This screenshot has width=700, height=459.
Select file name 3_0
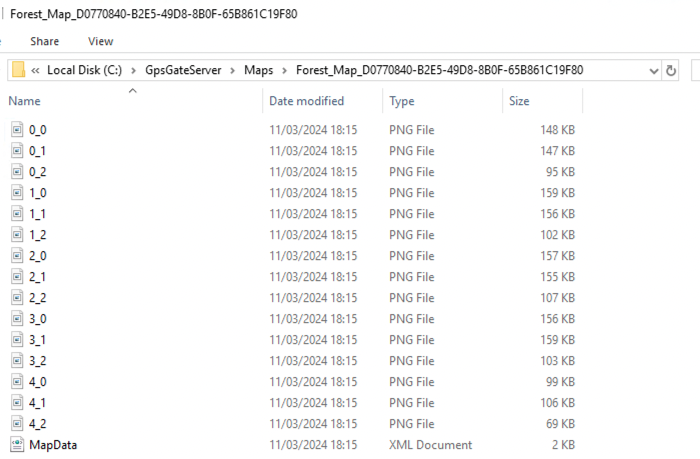[38, 319]
